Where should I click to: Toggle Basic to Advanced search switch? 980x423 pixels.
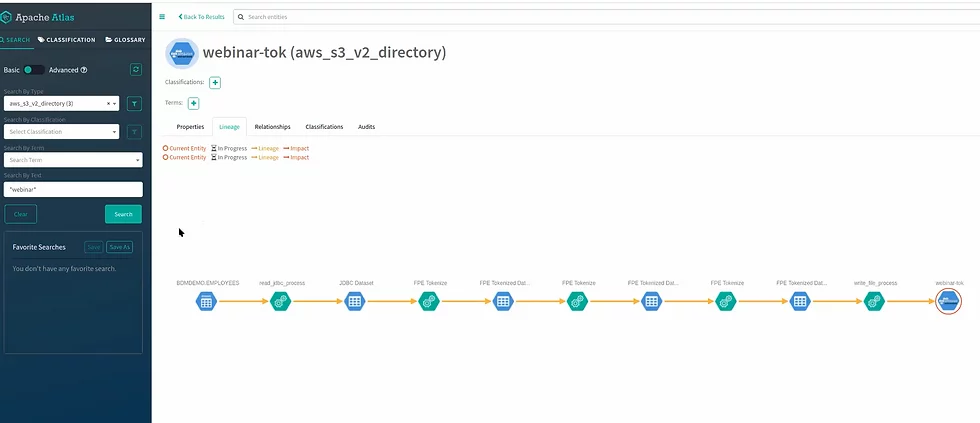tap(34, 70)
